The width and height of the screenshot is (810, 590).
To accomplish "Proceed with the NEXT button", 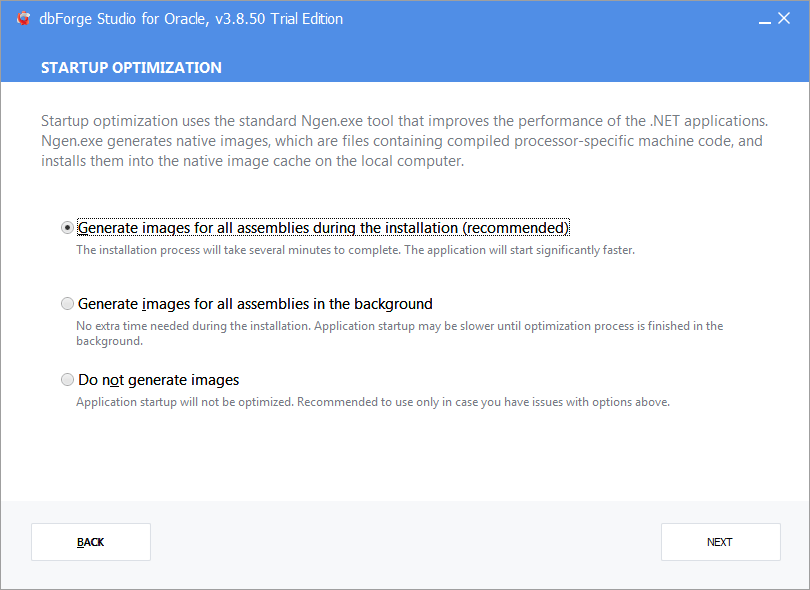I will [x=721, y=542].
